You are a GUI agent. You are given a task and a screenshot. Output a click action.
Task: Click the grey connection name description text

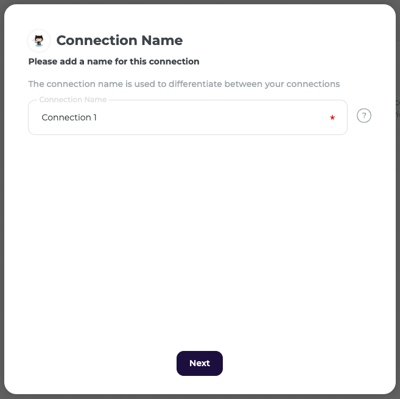click(x=184, y=84)
